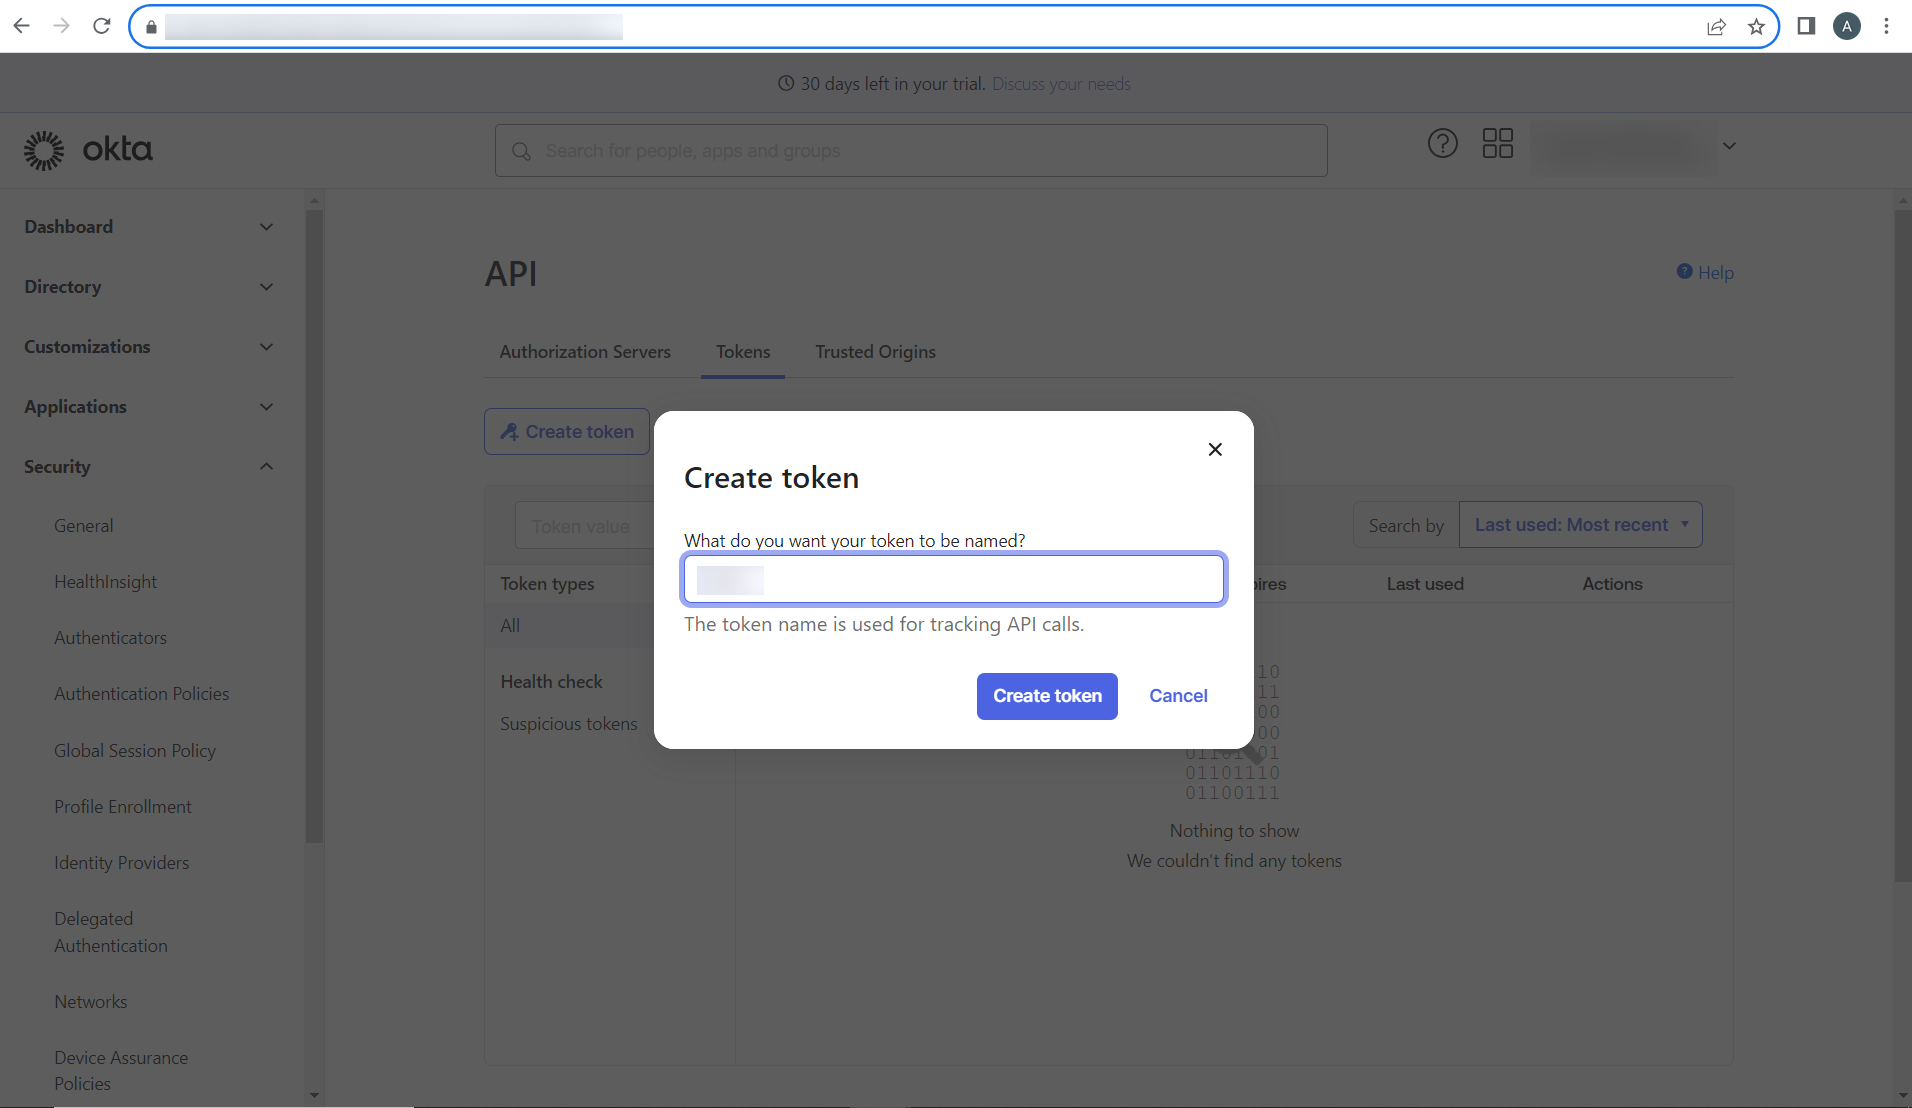The image size is (1912, 1108).
Task: Open Authenticators in the sidebar
Action: coord(111,638)
